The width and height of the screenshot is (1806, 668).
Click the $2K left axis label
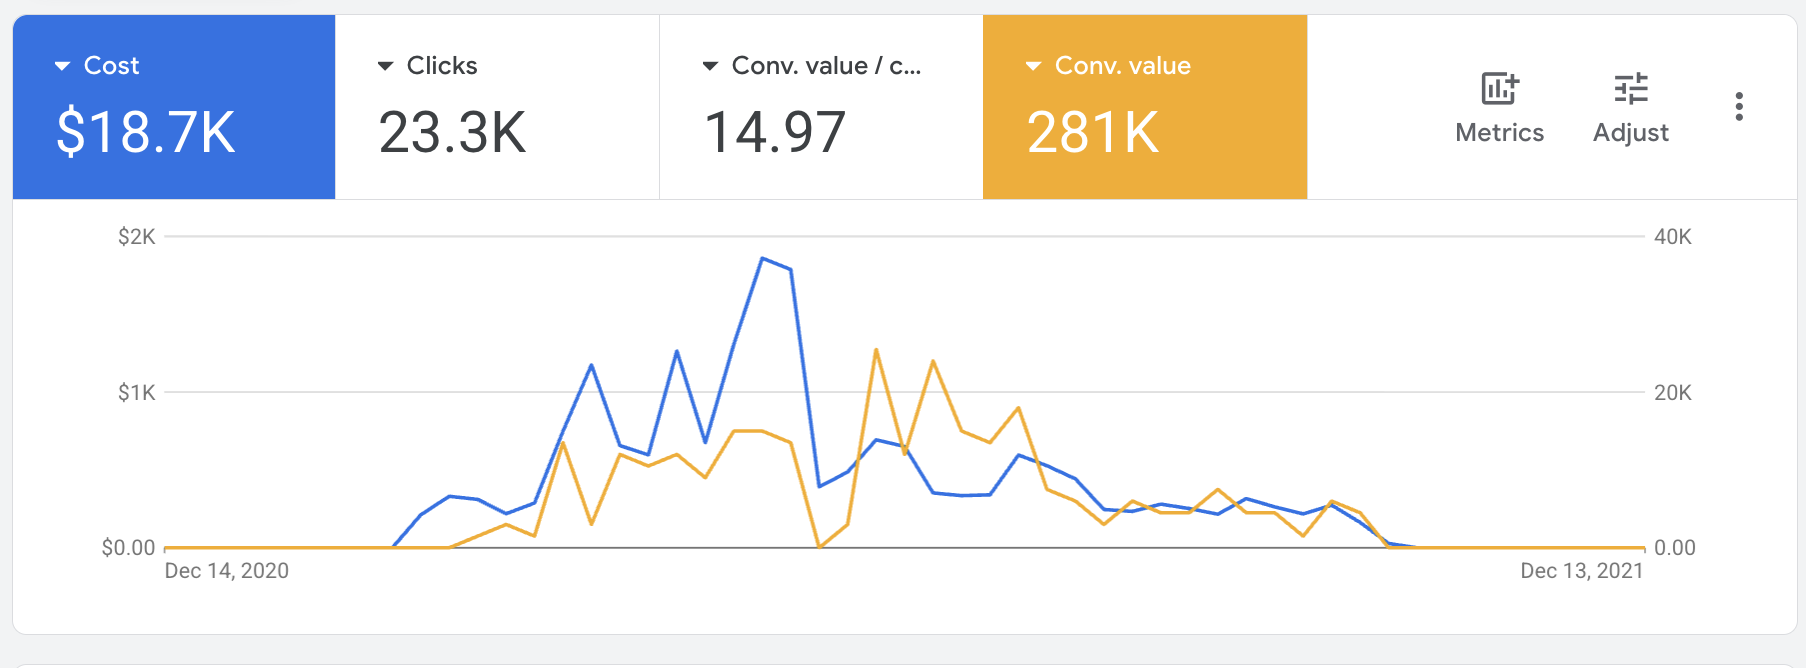(137, 237)
